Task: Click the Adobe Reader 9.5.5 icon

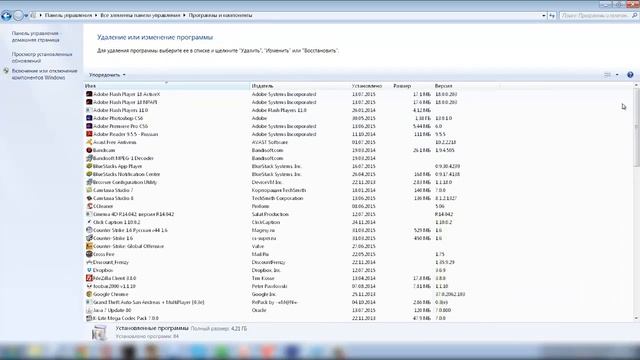Action: 89,134
